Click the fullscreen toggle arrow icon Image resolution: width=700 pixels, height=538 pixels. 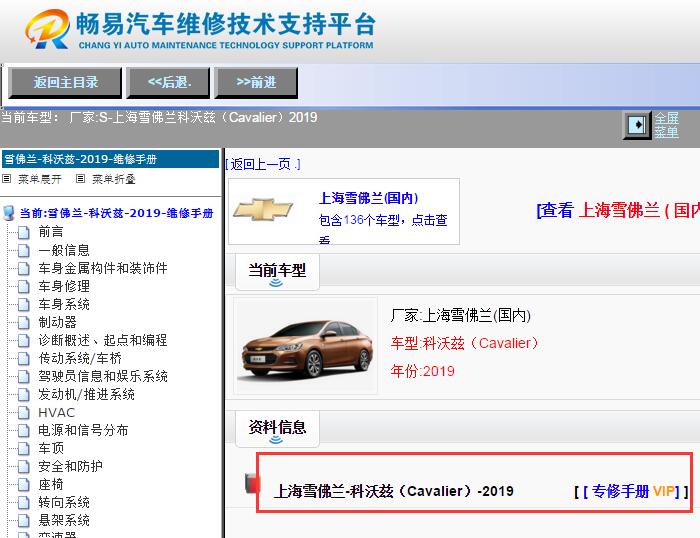pos(637,125)
